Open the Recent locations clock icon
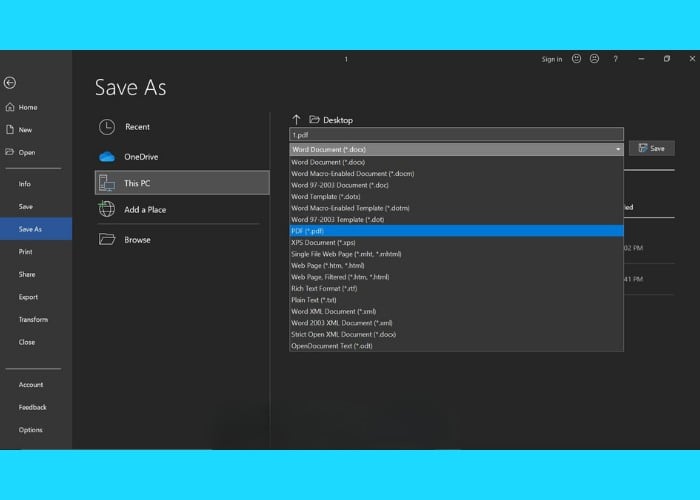The height and width of the screenshot is (500, 700). pos(107,127)
